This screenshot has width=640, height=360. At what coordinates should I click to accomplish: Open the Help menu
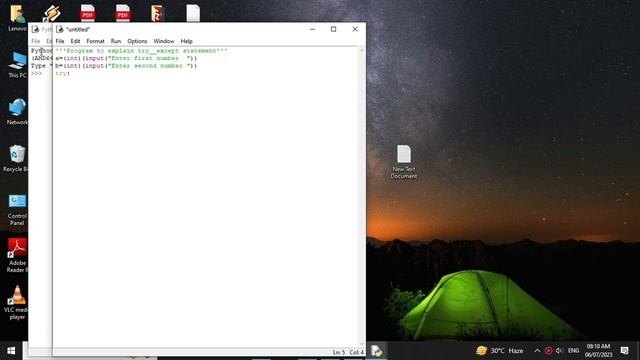pos(187,41)
